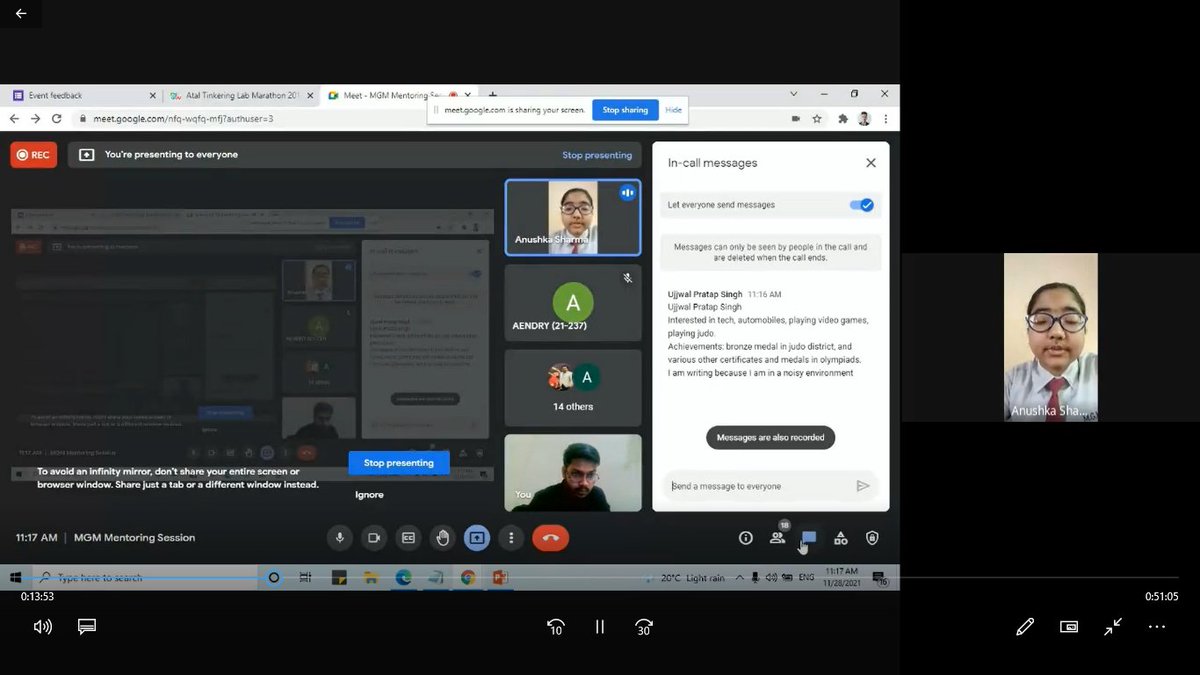Select Anushka Sharma's video tile
This screenshot has height=675, width=1200.
pos(573,218)
